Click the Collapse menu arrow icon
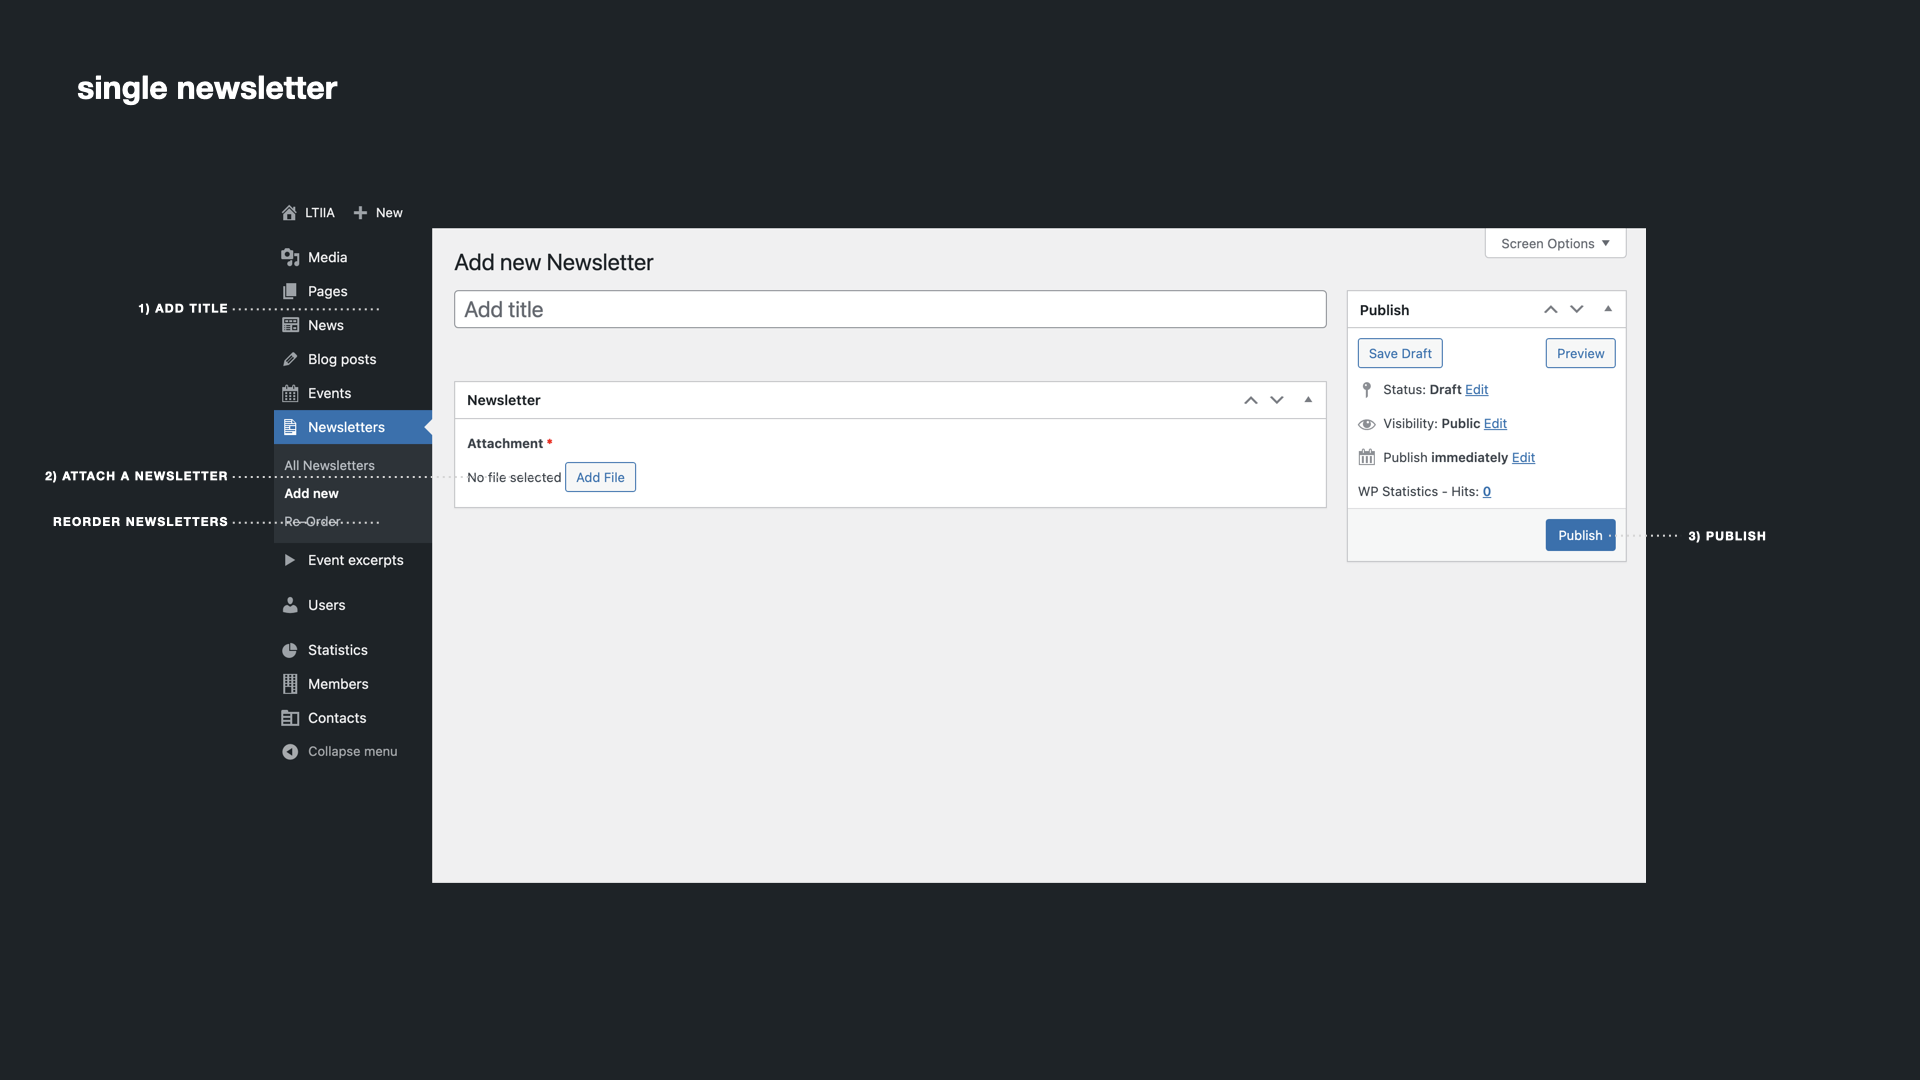Screen dimensions: 1920x1080 pos(290,752)
